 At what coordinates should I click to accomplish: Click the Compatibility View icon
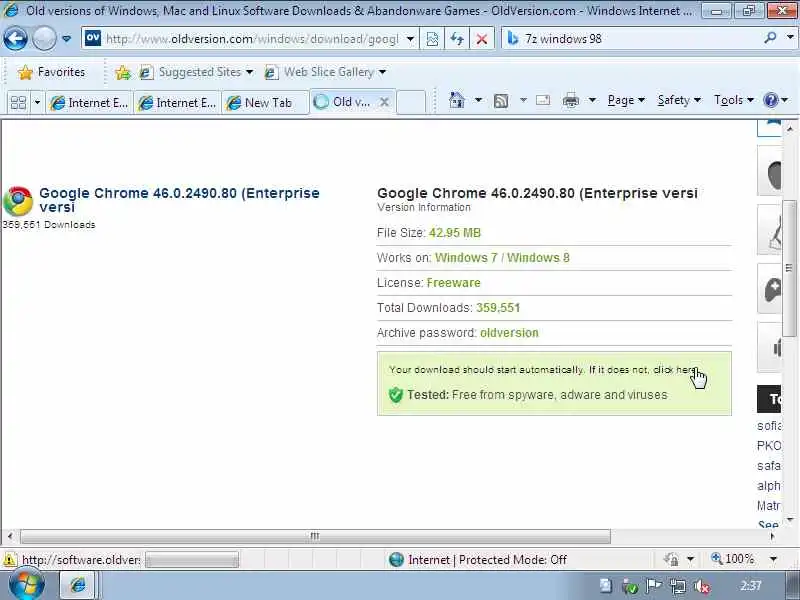pos(432,39)
